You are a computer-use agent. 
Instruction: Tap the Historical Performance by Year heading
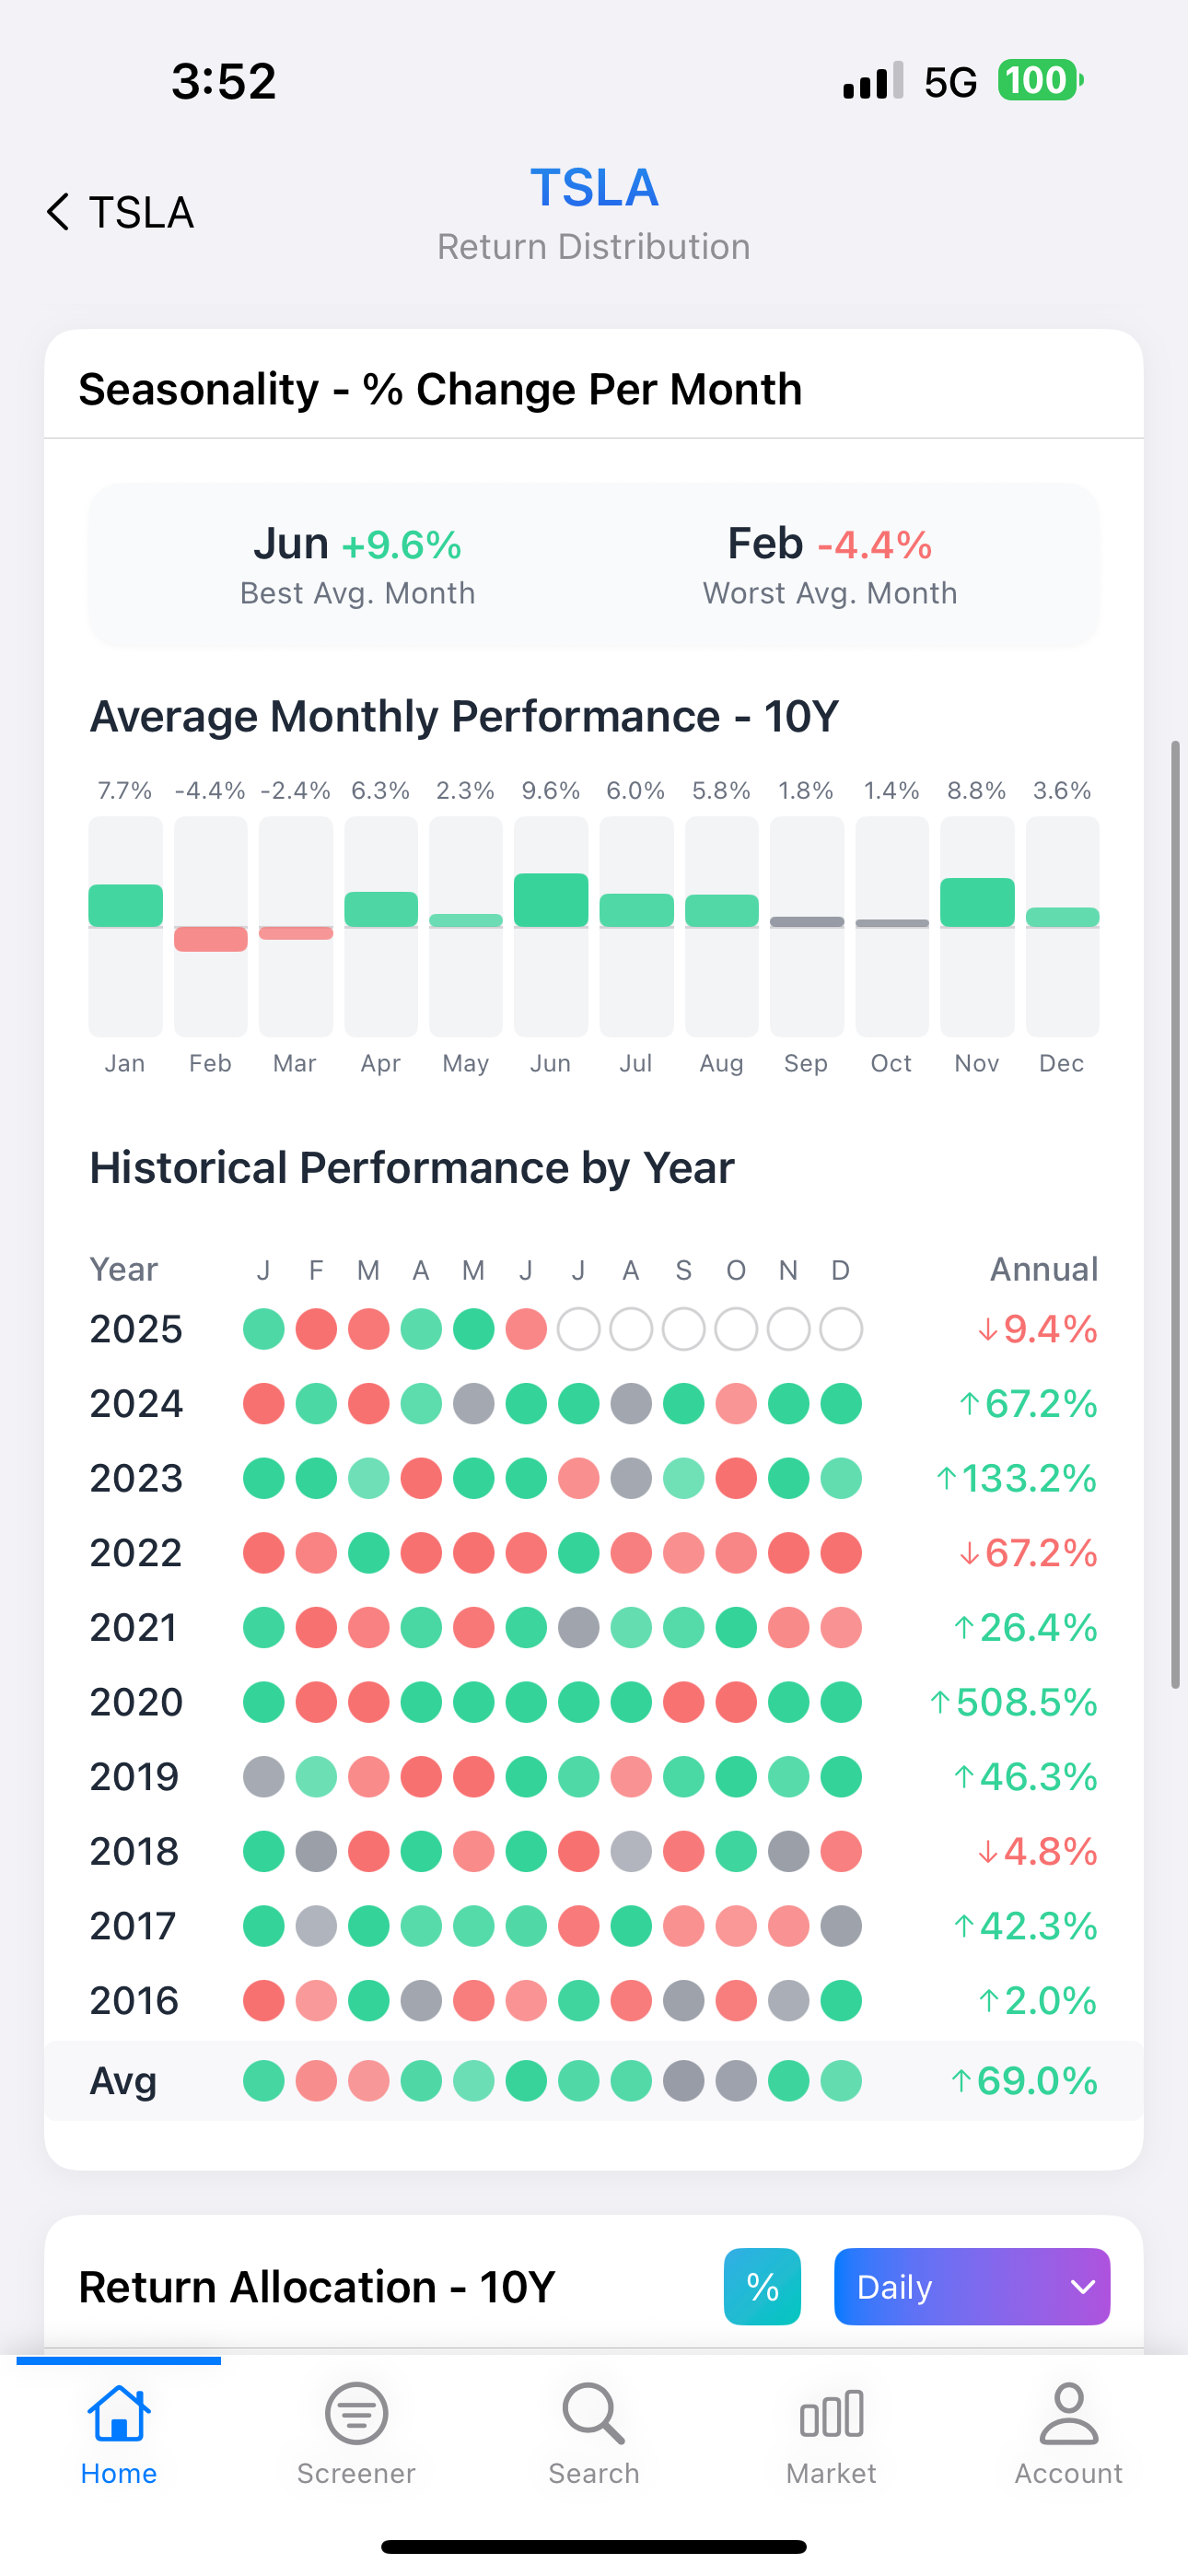[412, 1167]
